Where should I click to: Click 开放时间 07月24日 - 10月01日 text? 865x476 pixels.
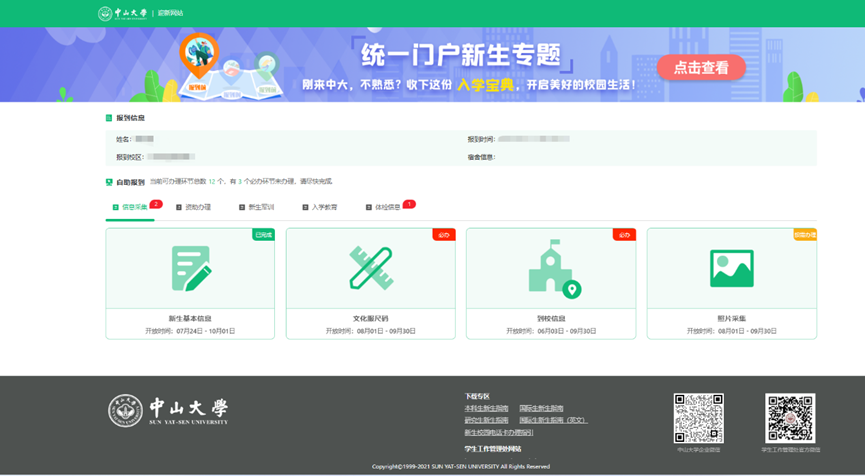190,331
